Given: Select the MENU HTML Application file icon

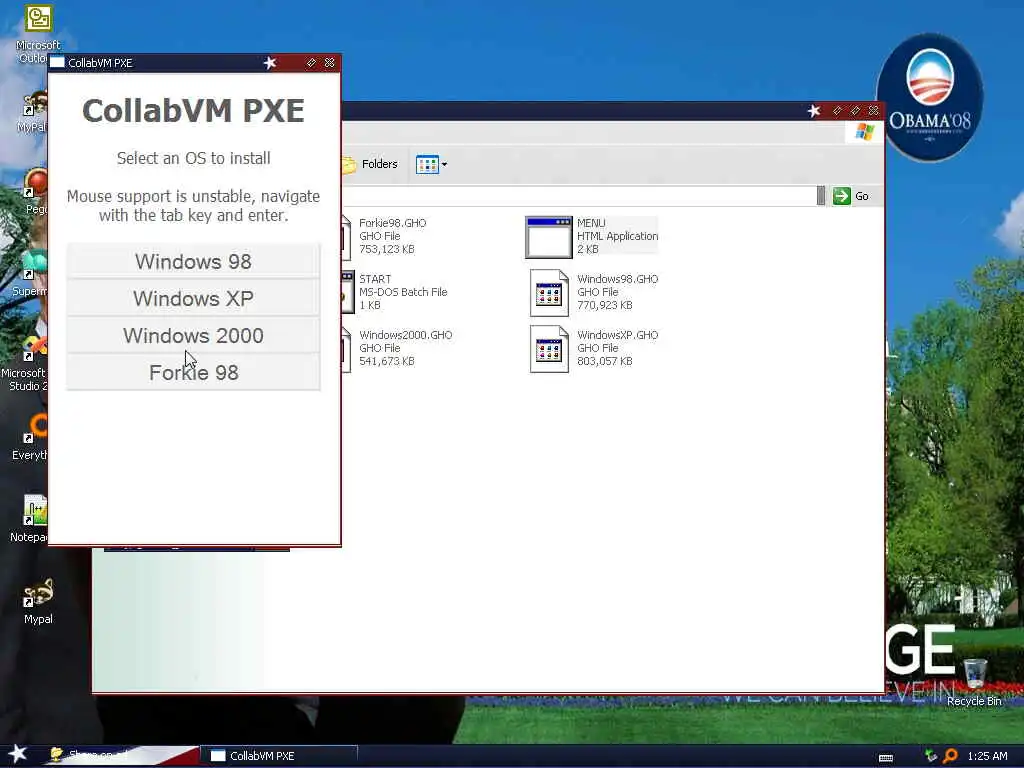Looking at the screenshot, I should (x=549, y=237).
